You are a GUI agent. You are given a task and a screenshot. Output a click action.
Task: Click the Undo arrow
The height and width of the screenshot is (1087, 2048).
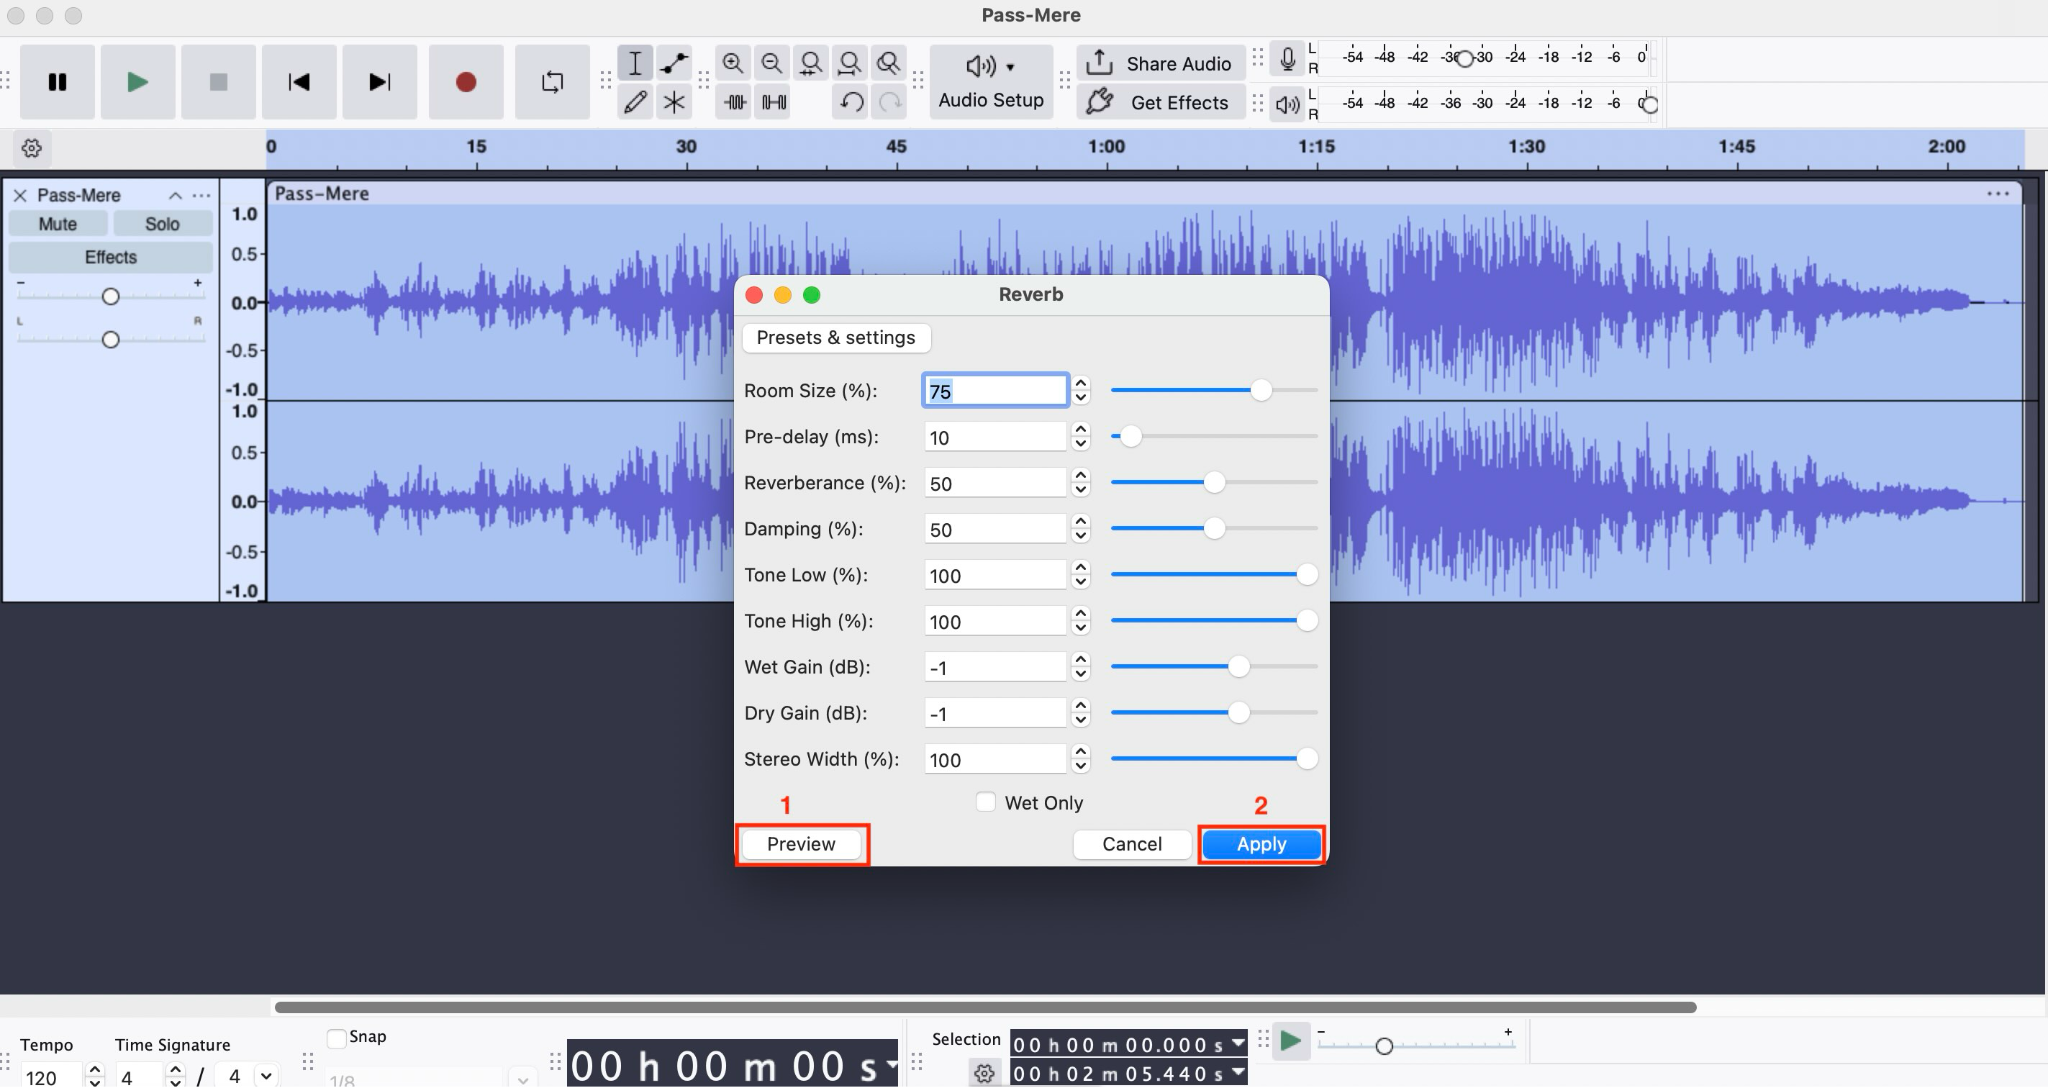click(x=851, y=102)
